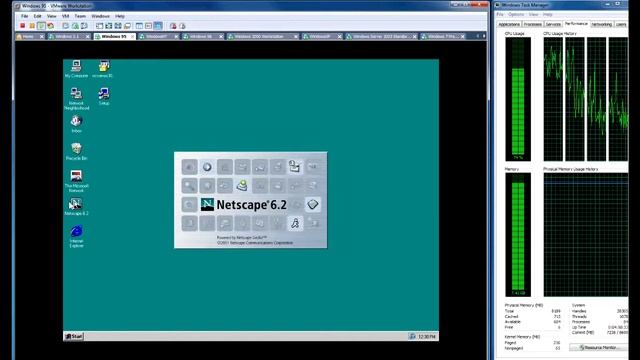Select the Setup icon on the desktop

[x=104, y=97]
